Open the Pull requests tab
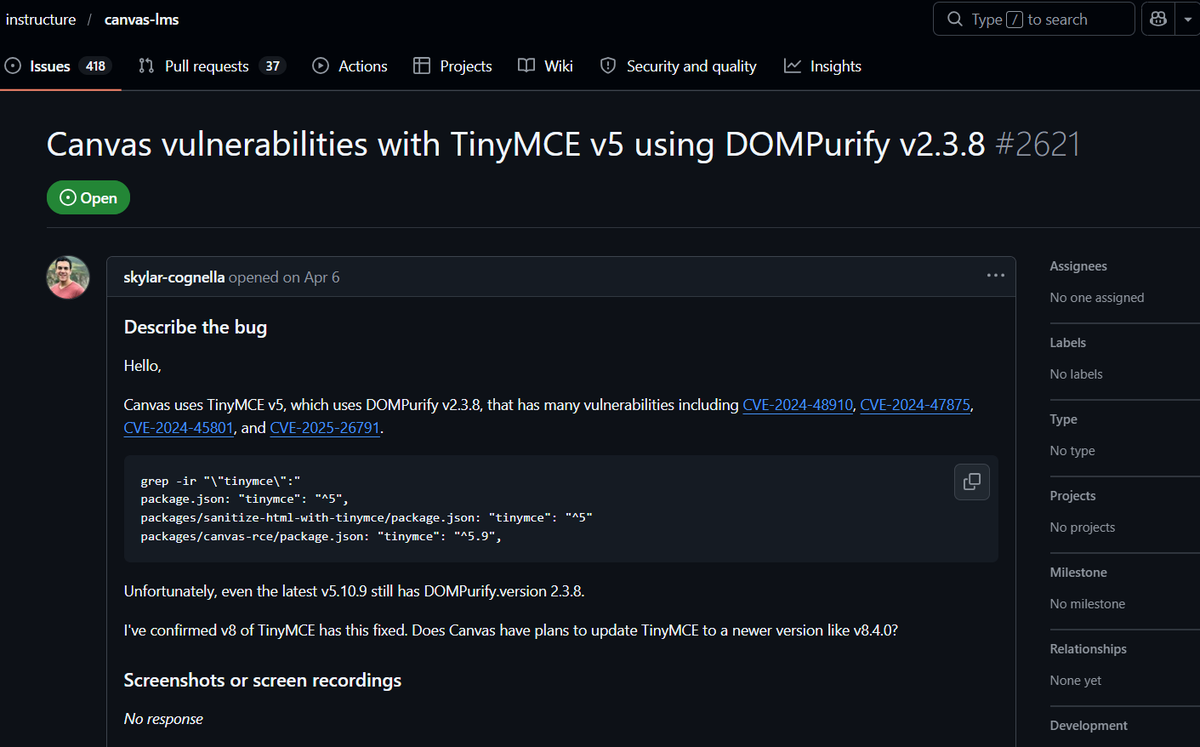1200x747 pixels. (212, 66)
